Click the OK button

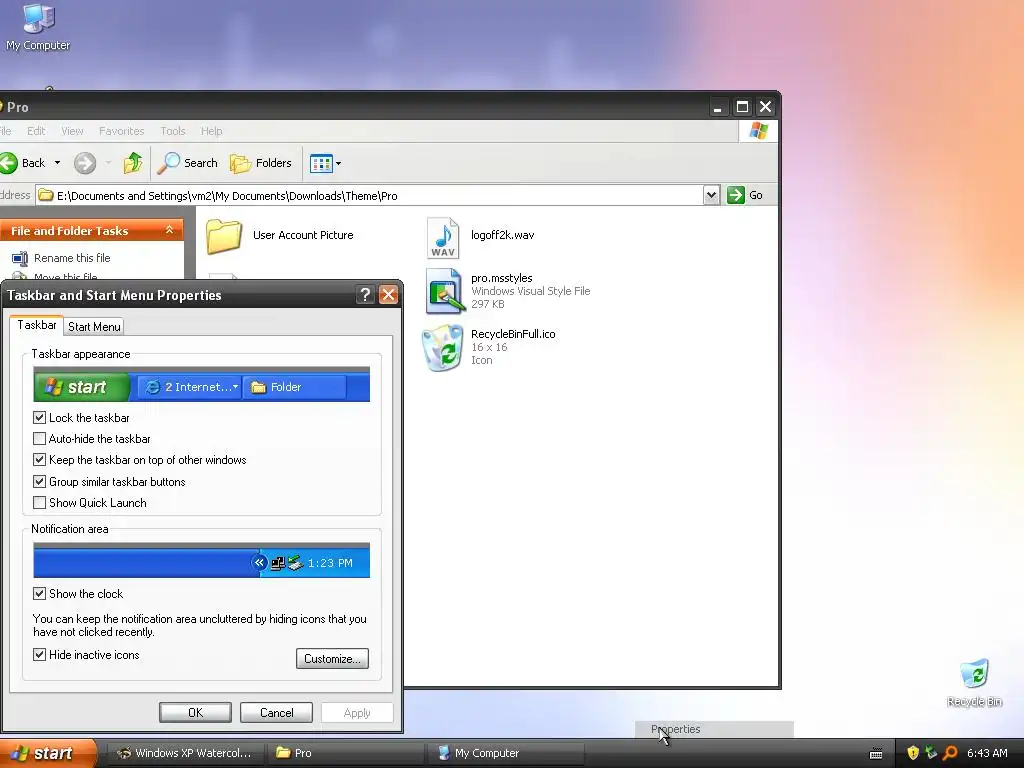[x=195, y=712]
